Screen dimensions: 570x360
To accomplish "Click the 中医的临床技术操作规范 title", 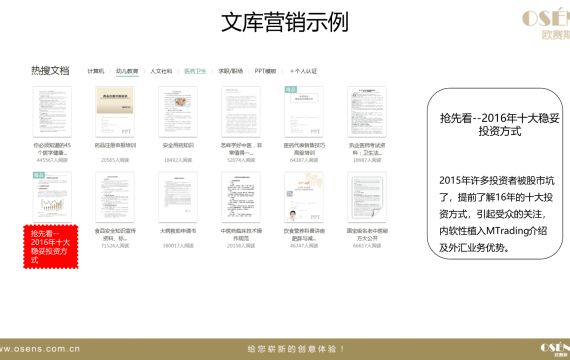I will (241, 235).
